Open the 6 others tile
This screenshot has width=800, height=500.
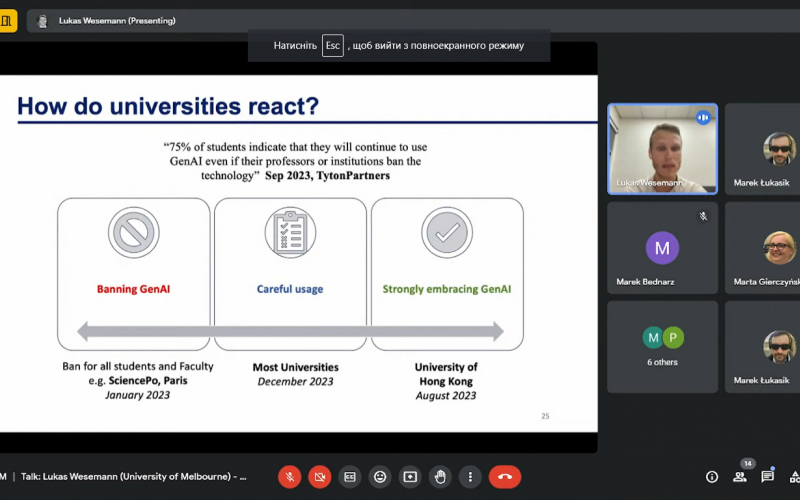(662, 347)
